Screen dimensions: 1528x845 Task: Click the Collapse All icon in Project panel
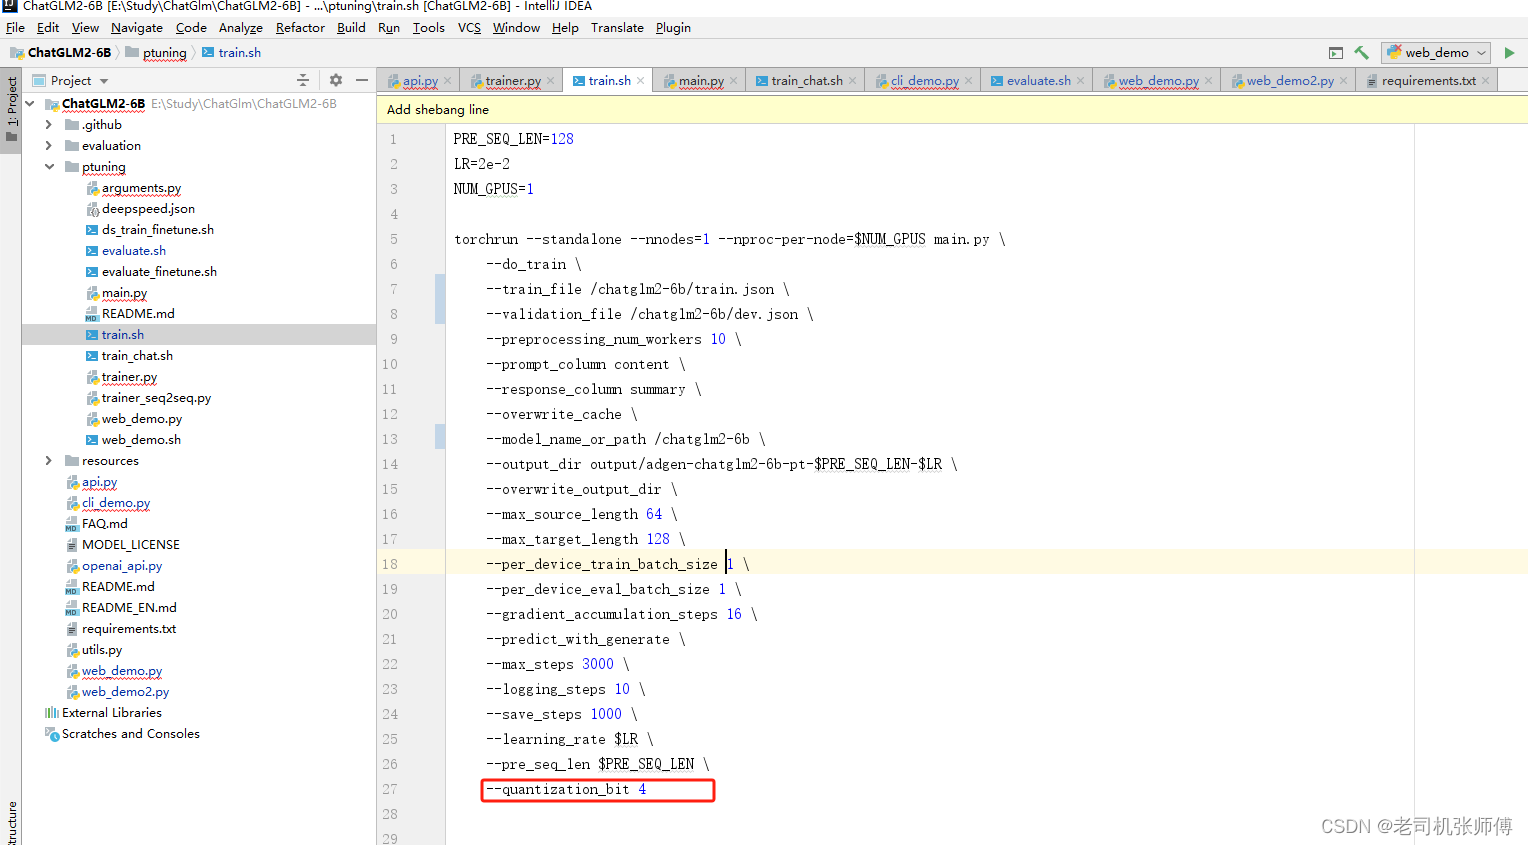click(x=303, y=80)
